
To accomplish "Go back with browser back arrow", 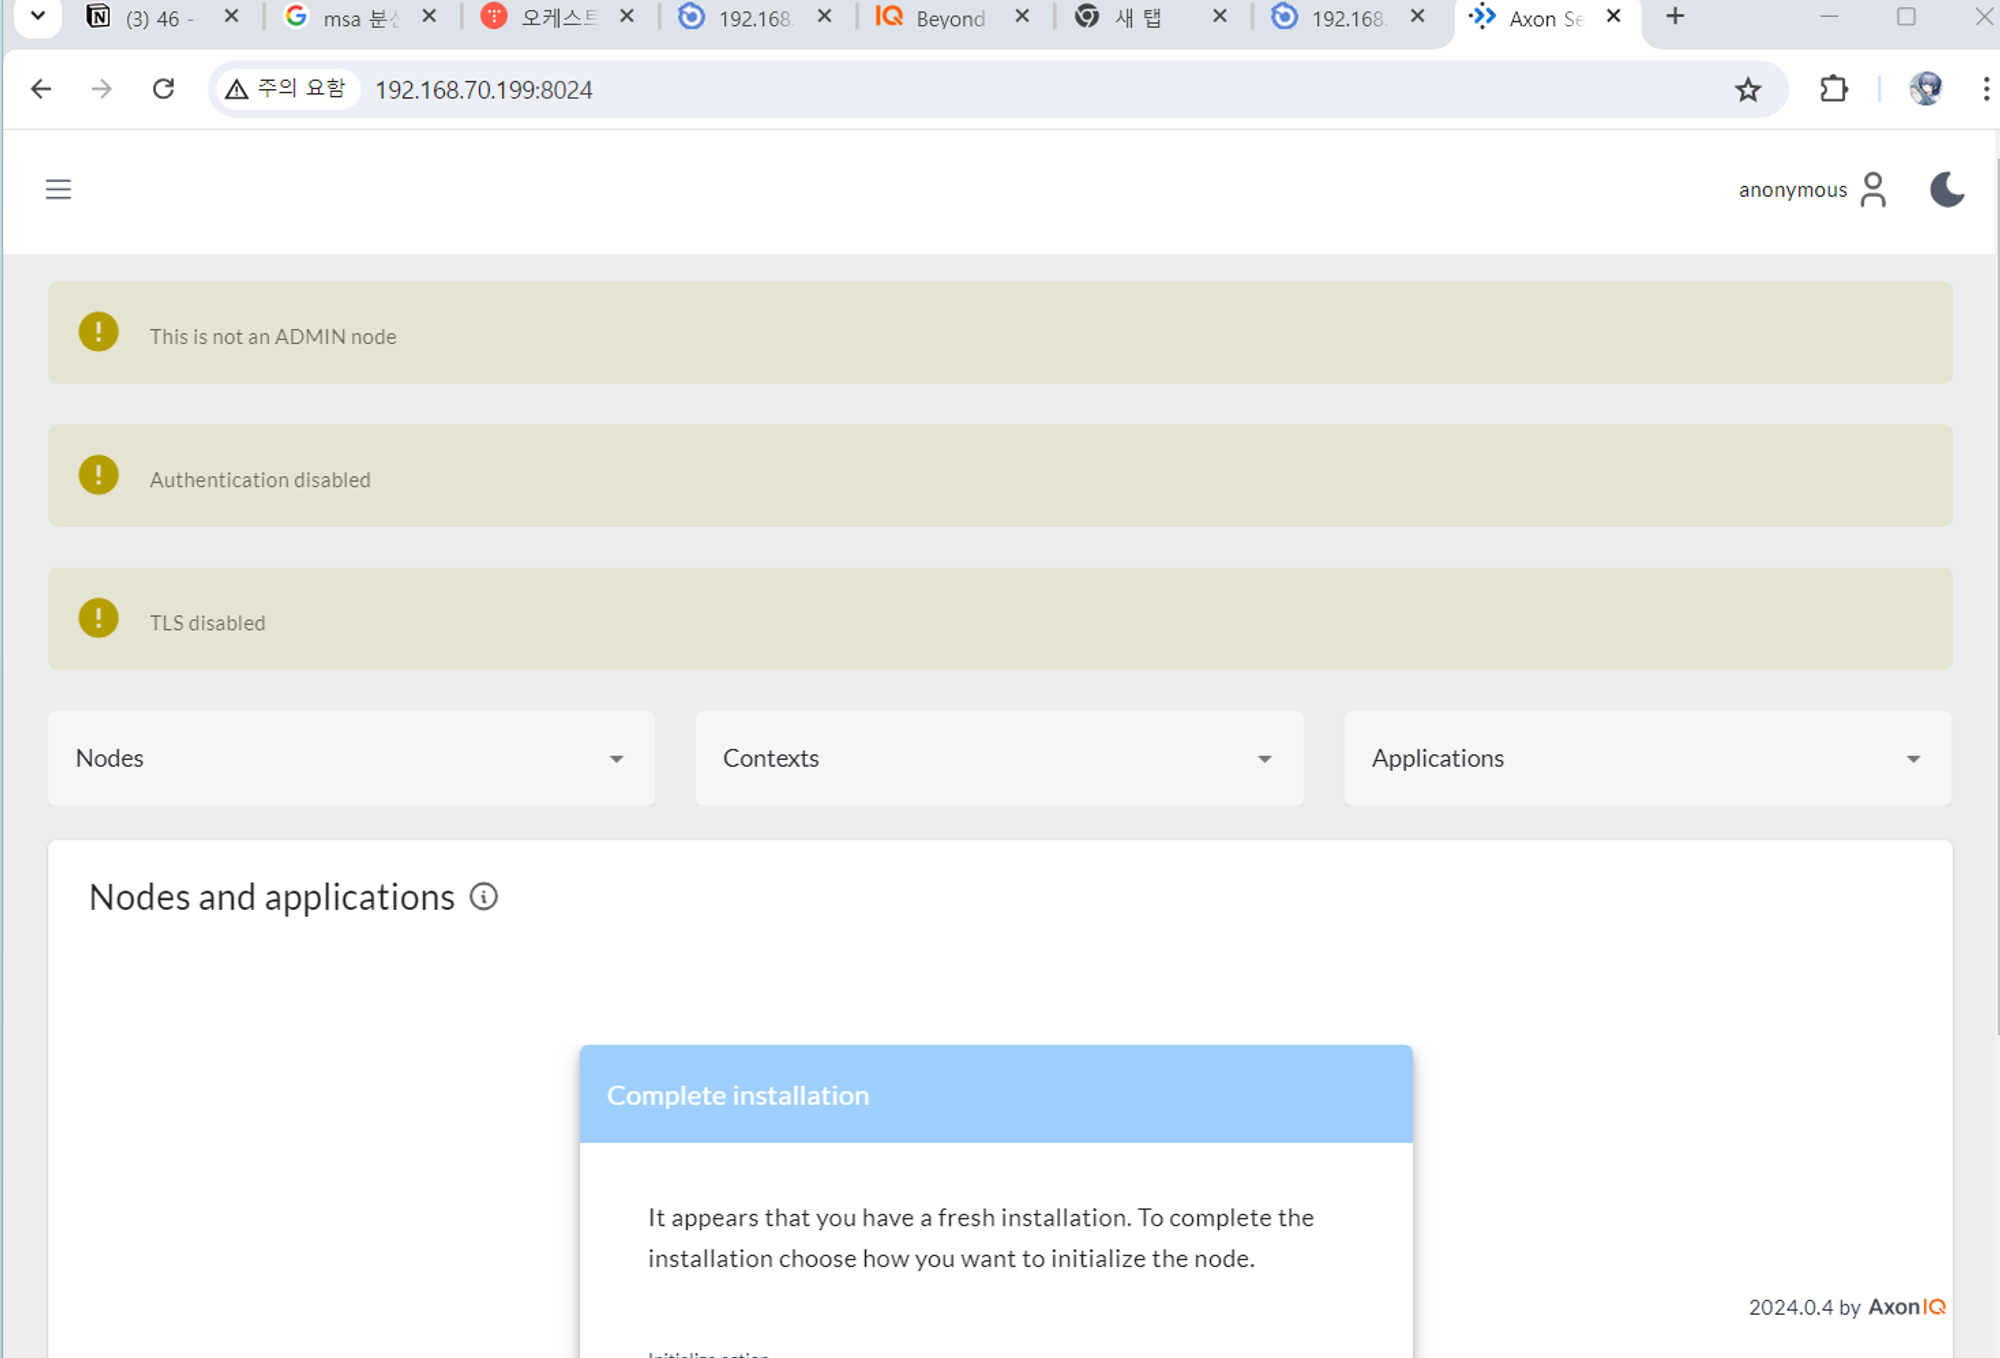I will (41, 90).
